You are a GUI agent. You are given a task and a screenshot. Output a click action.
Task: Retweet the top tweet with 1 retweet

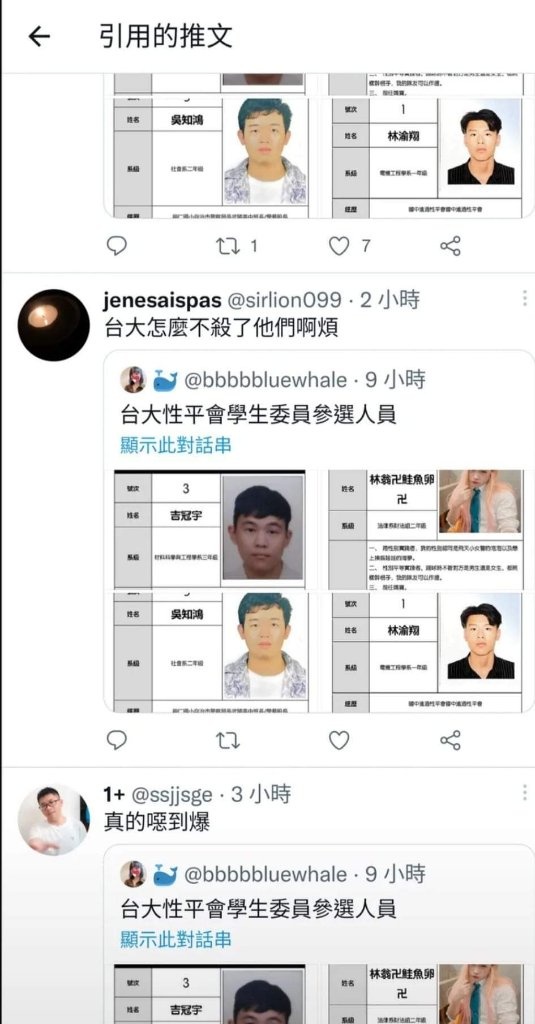[236, 246]
